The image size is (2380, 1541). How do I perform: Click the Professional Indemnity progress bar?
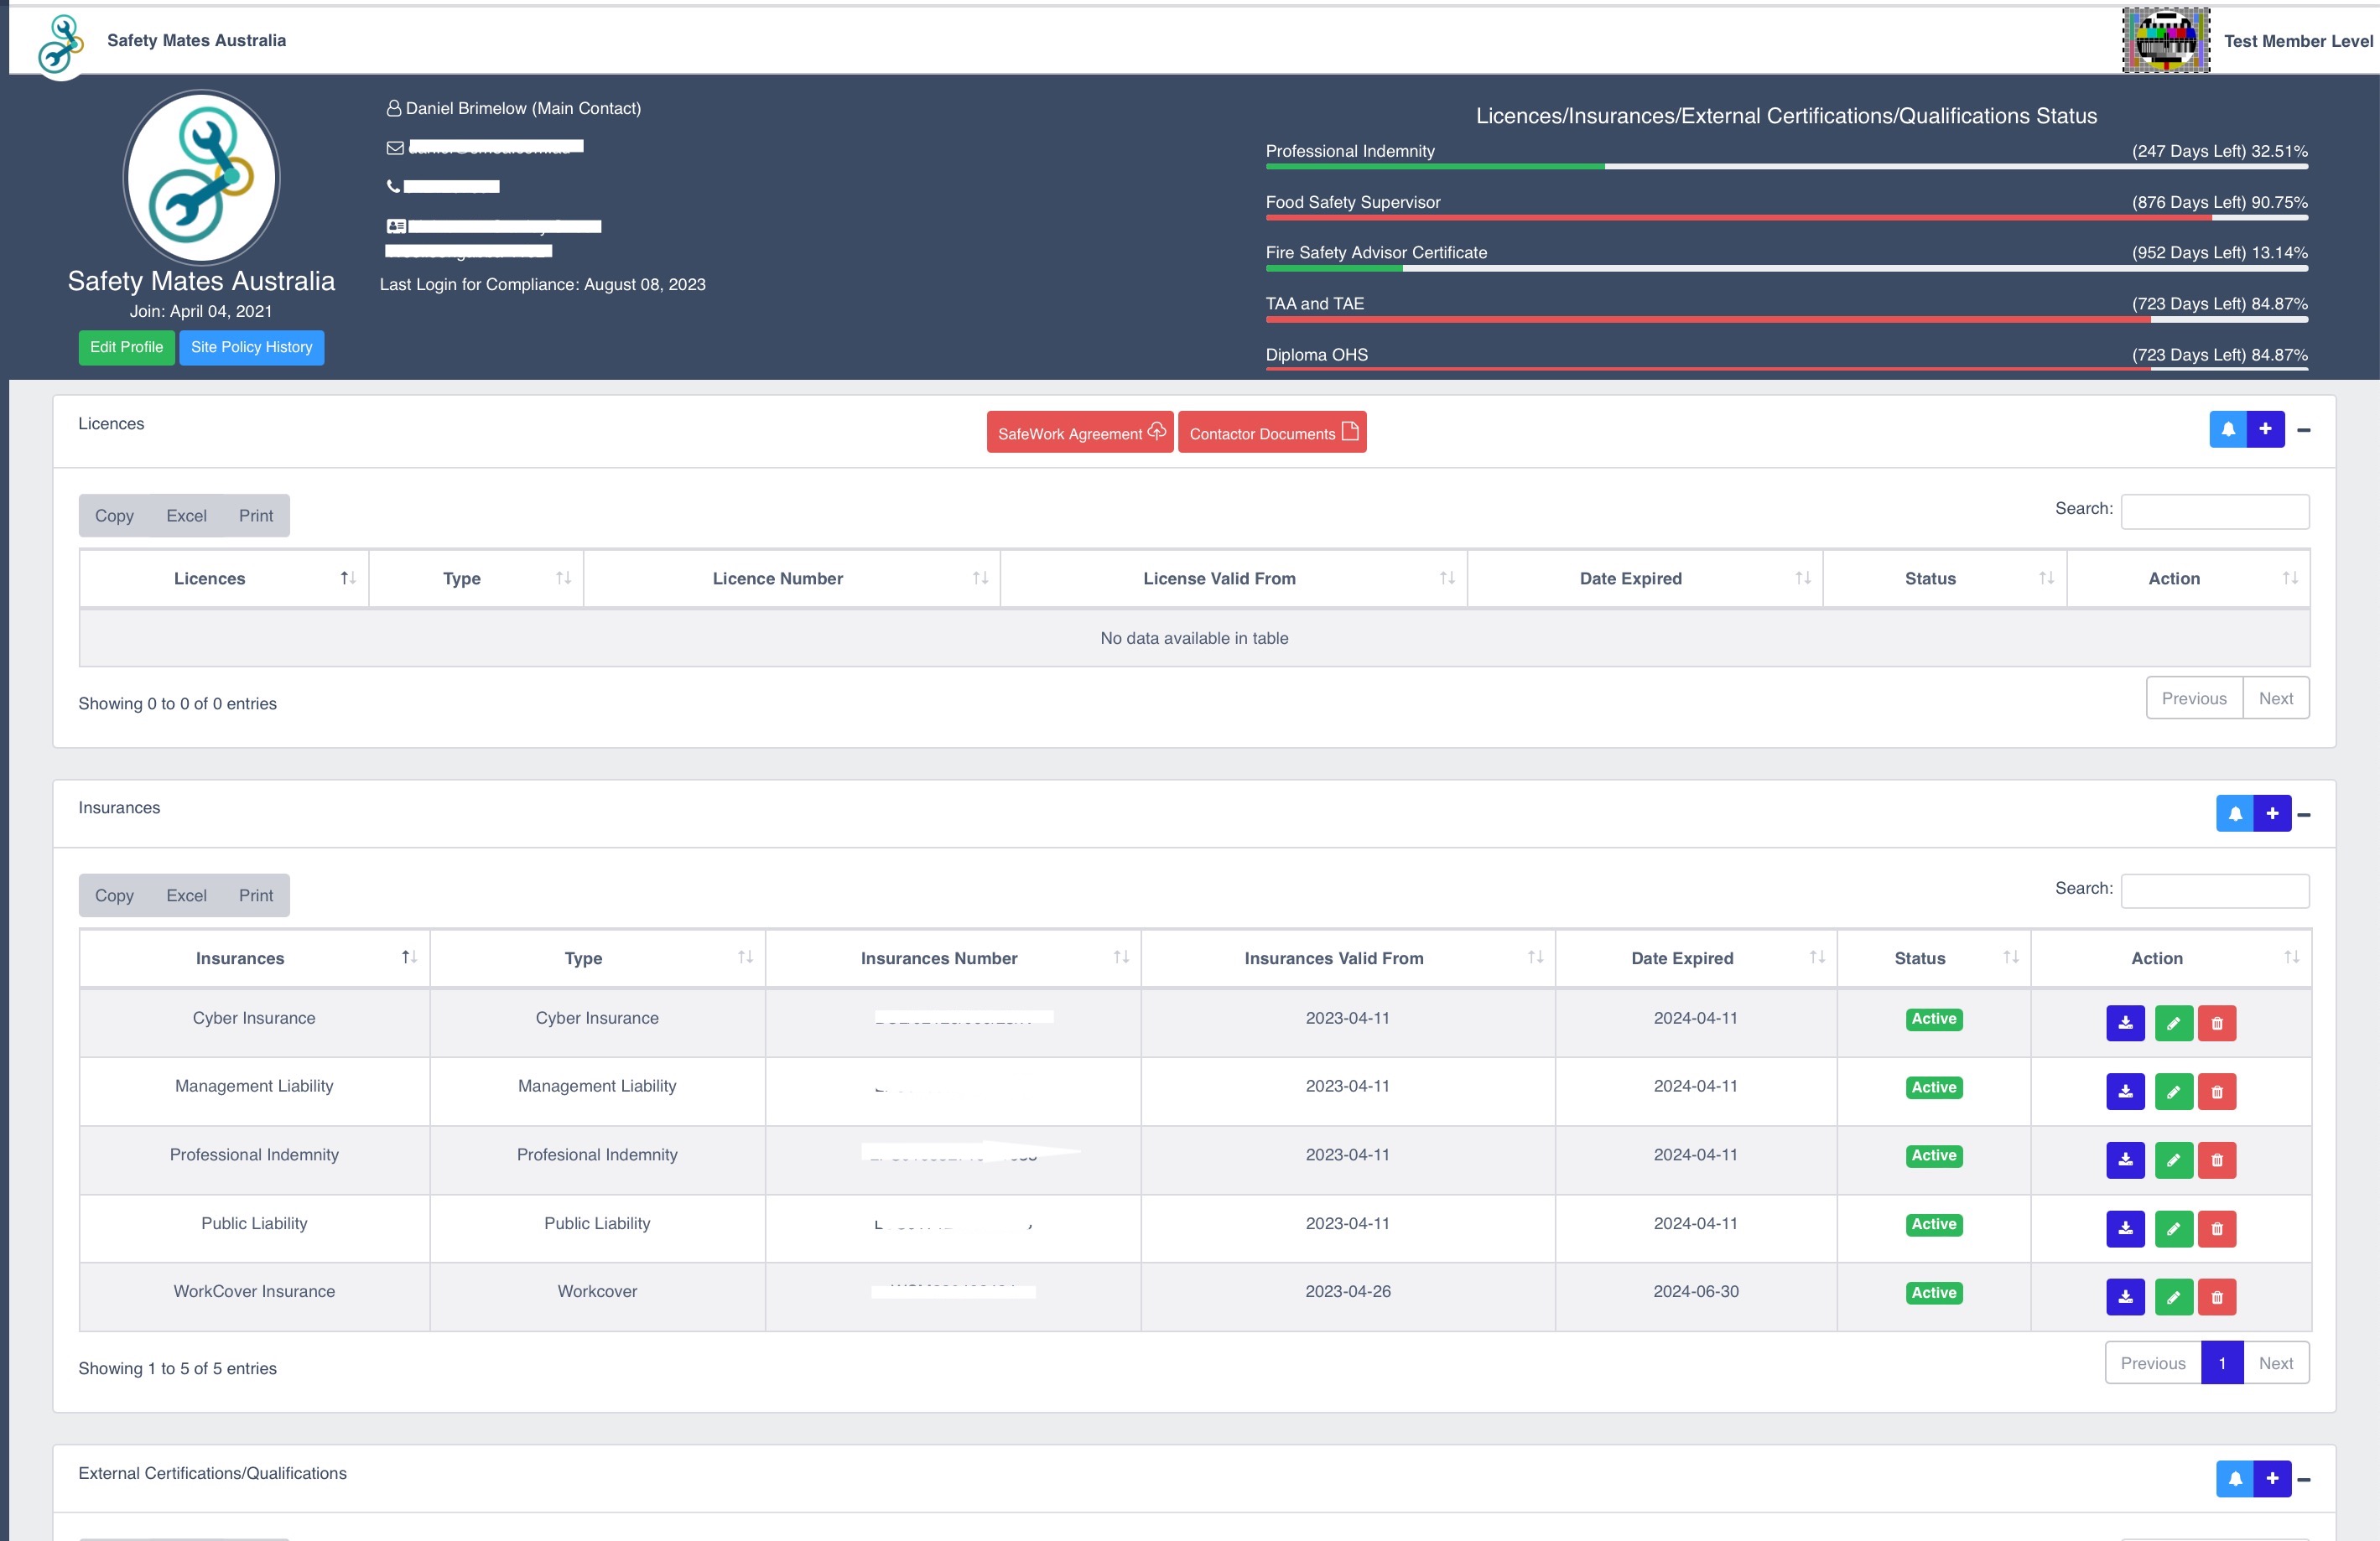pos(1786,166)
